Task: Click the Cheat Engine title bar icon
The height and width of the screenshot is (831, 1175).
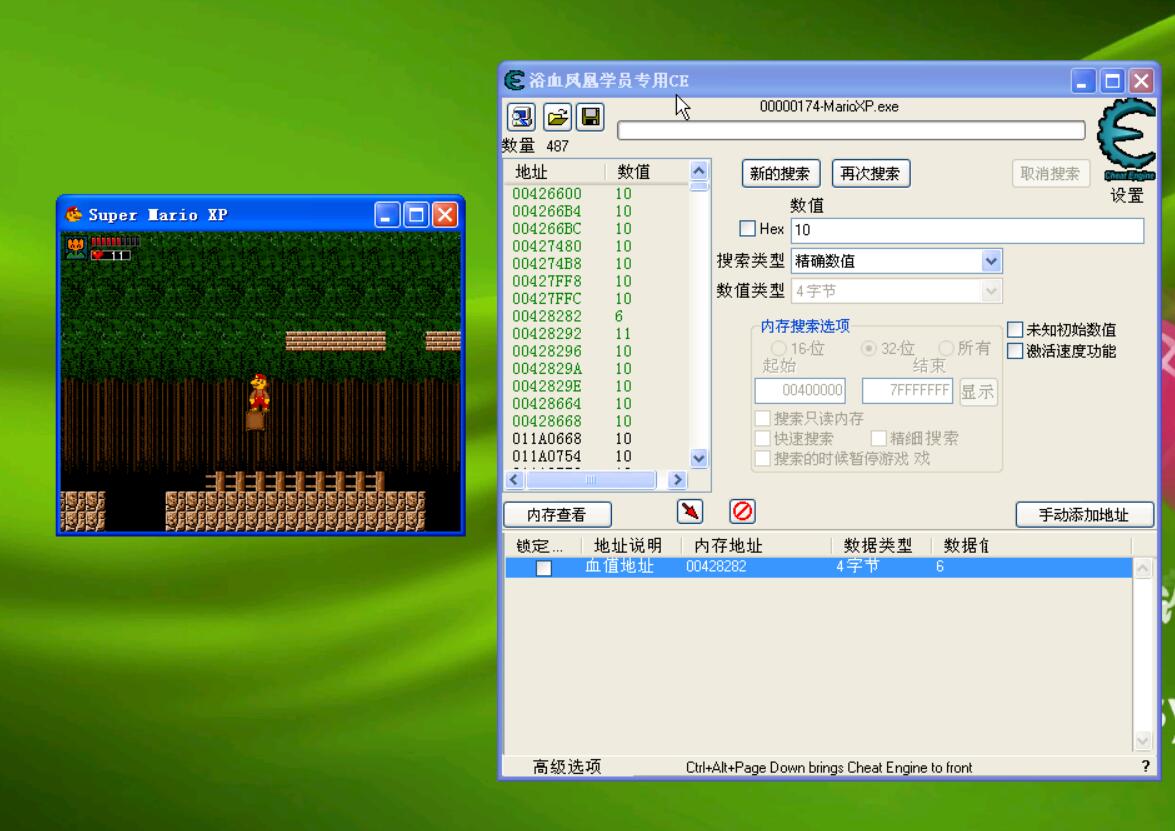Action: pos(515,81)
